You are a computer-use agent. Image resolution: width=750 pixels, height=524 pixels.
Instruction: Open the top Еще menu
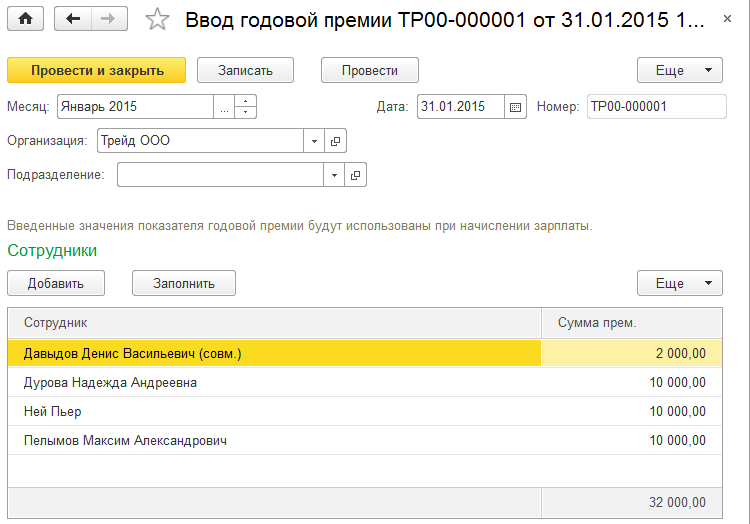tap(680, 70)
